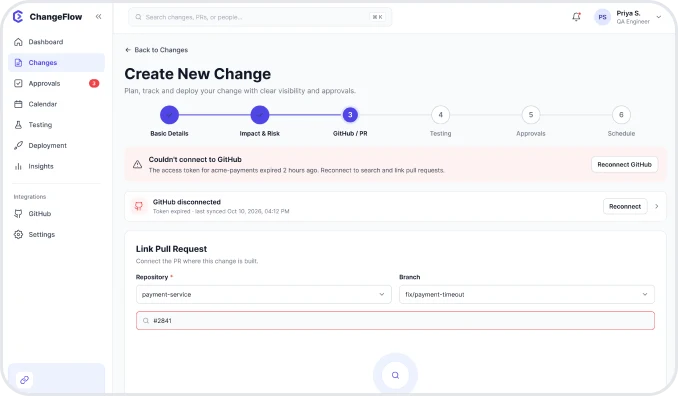678x396 pixels.
Task: Click Reconnect in GitHub disconnected card
Action: coord(625,207)
